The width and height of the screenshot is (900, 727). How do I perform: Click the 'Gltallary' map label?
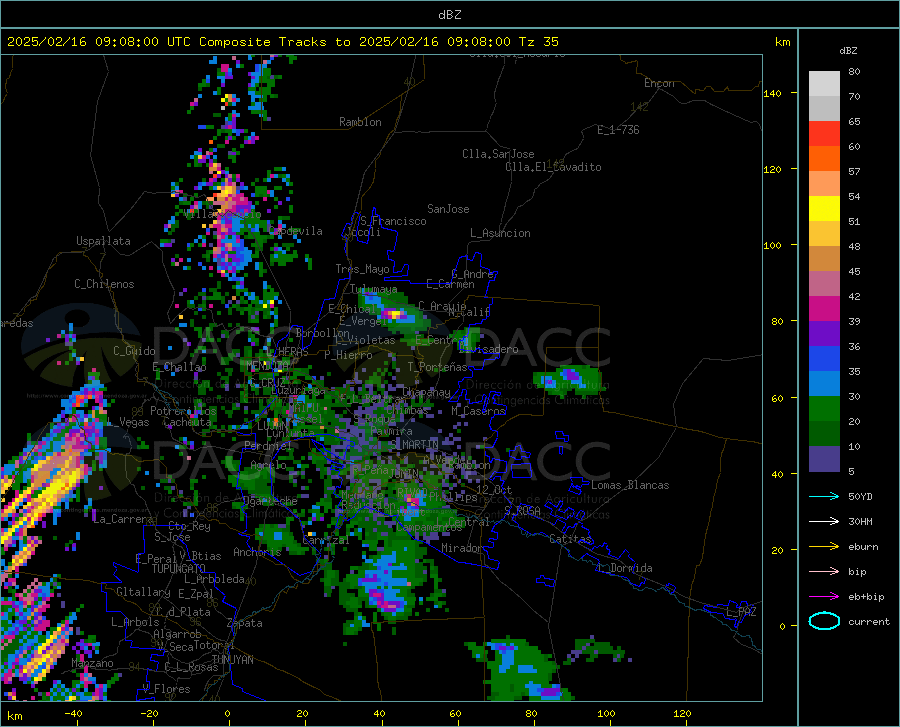pos(143,592)
